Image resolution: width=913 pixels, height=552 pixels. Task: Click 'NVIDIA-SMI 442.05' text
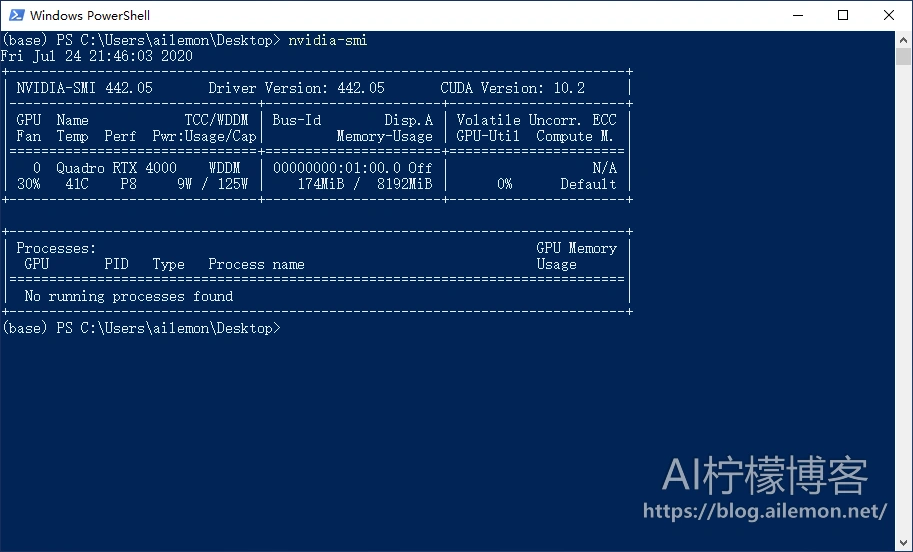84,88
